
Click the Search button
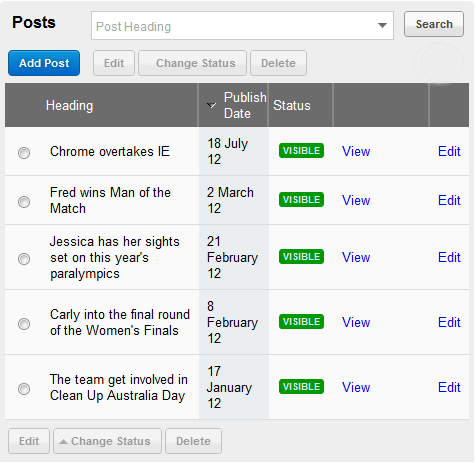click(x=434, y=24)
